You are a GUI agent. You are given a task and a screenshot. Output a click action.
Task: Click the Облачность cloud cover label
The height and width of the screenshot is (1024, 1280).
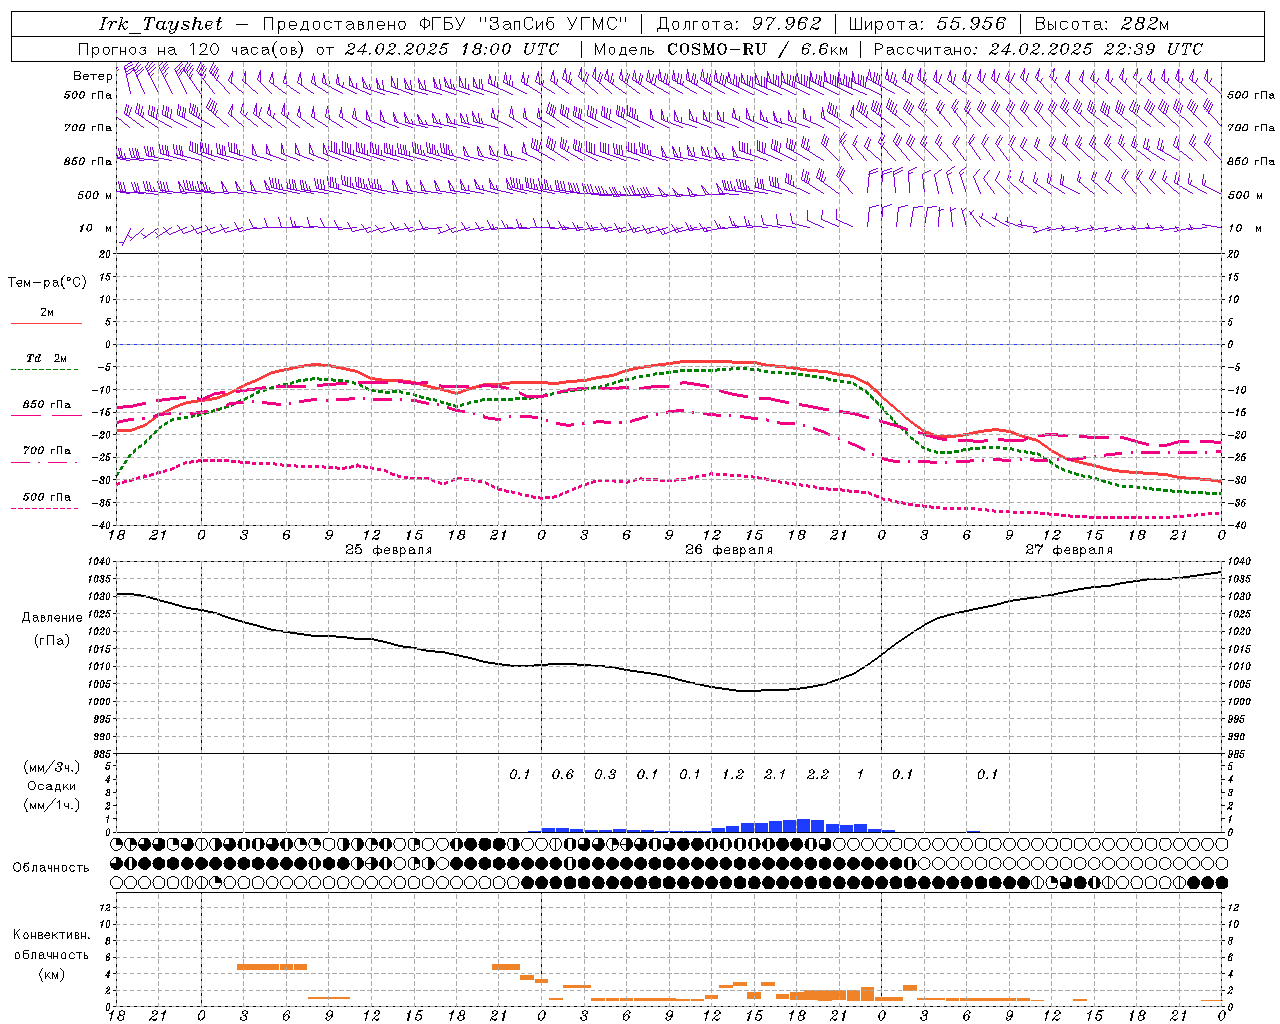pyautogui.click(x=51, y=867)
